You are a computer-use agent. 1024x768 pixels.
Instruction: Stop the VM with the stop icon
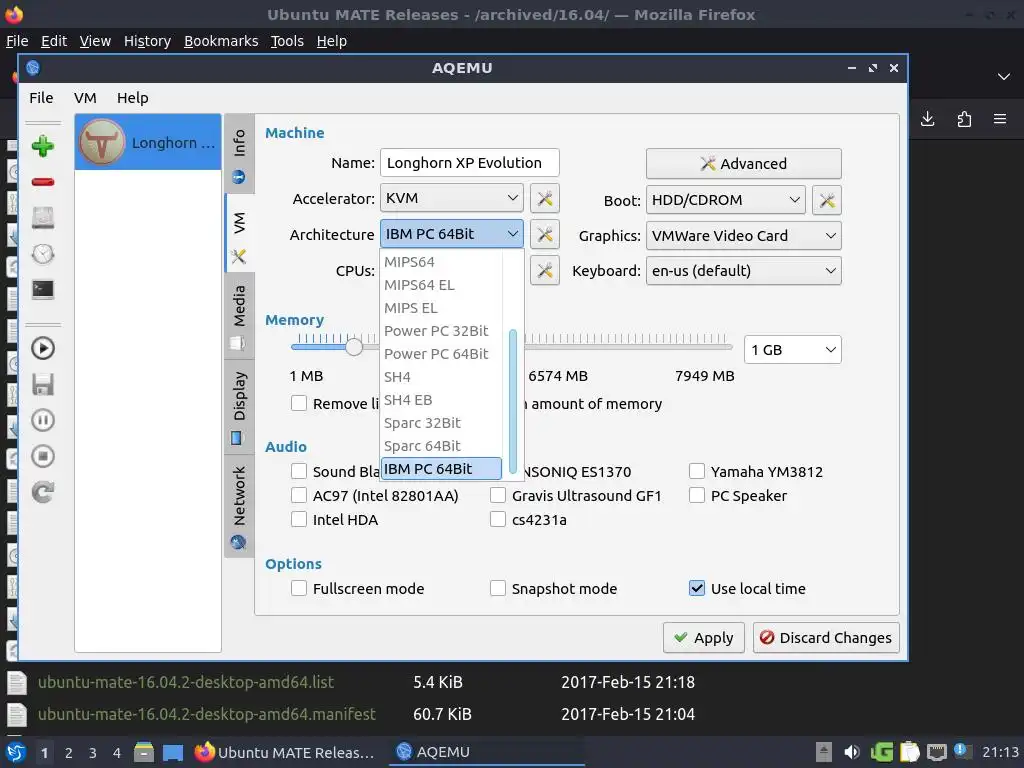click(43, 456)
